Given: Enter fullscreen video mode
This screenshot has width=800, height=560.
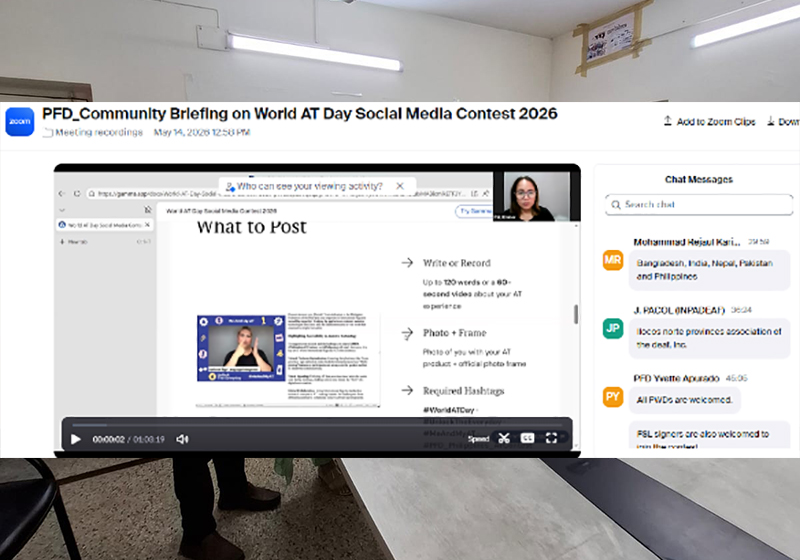Looking at the screenshot, I should (x=551, y=438).
